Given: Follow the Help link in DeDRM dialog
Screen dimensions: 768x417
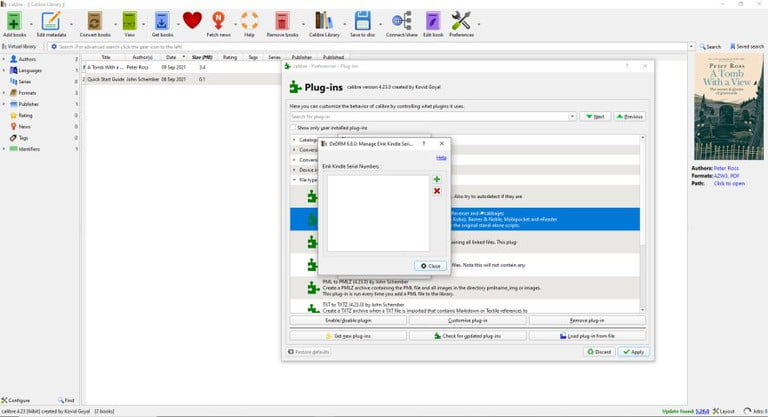Looking at the screenshot, I should 441,157.
